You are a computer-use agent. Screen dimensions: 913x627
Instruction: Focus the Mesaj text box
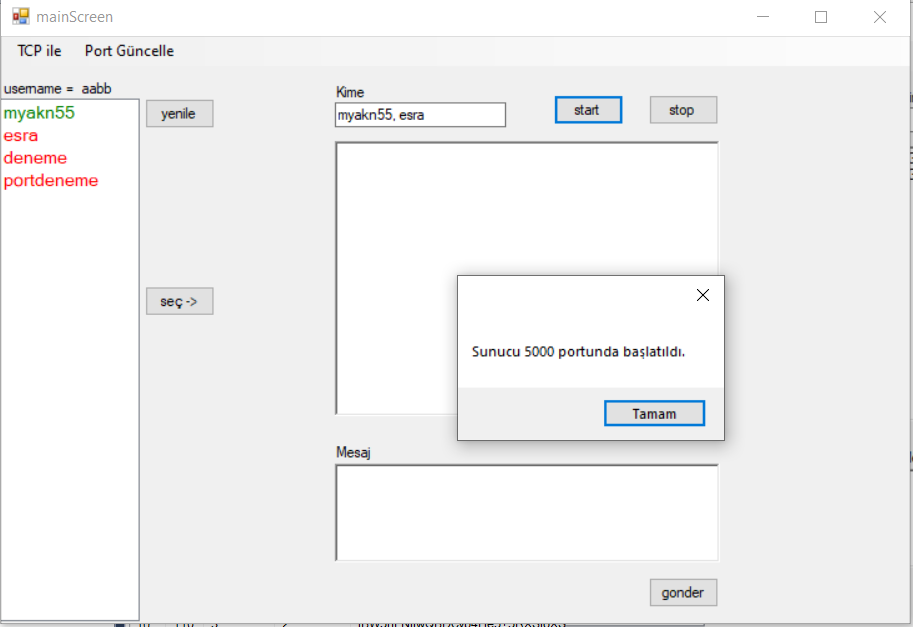tap(526, 512)
